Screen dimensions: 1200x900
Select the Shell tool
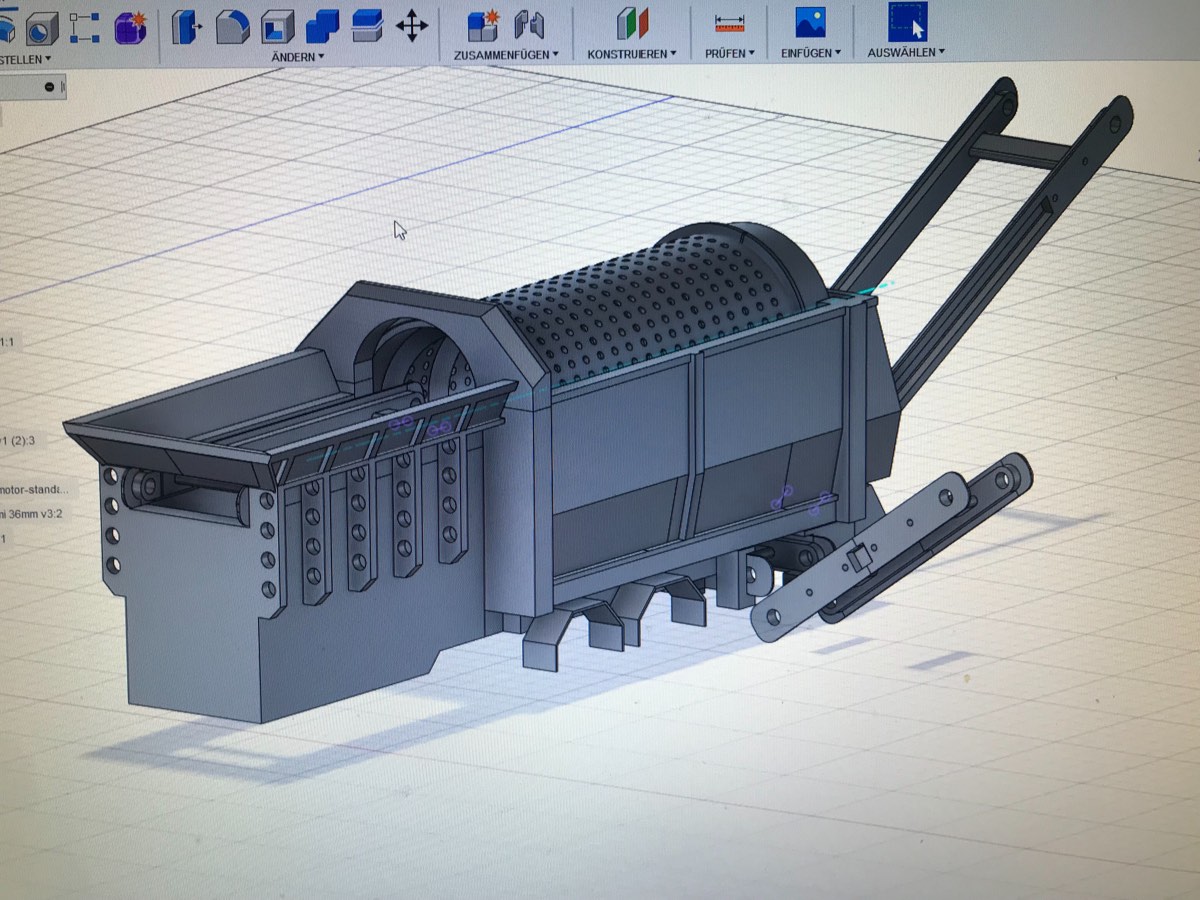[x=277, y=26]
